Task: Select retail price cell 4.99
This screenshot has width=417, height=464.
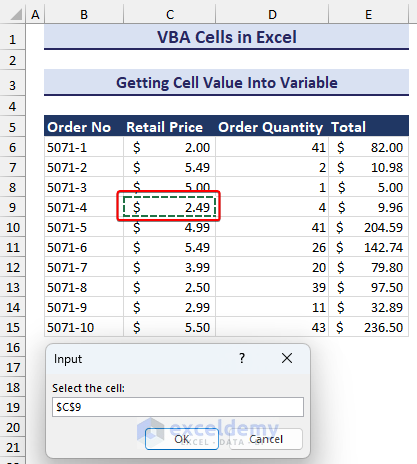Action: (169, 227)
